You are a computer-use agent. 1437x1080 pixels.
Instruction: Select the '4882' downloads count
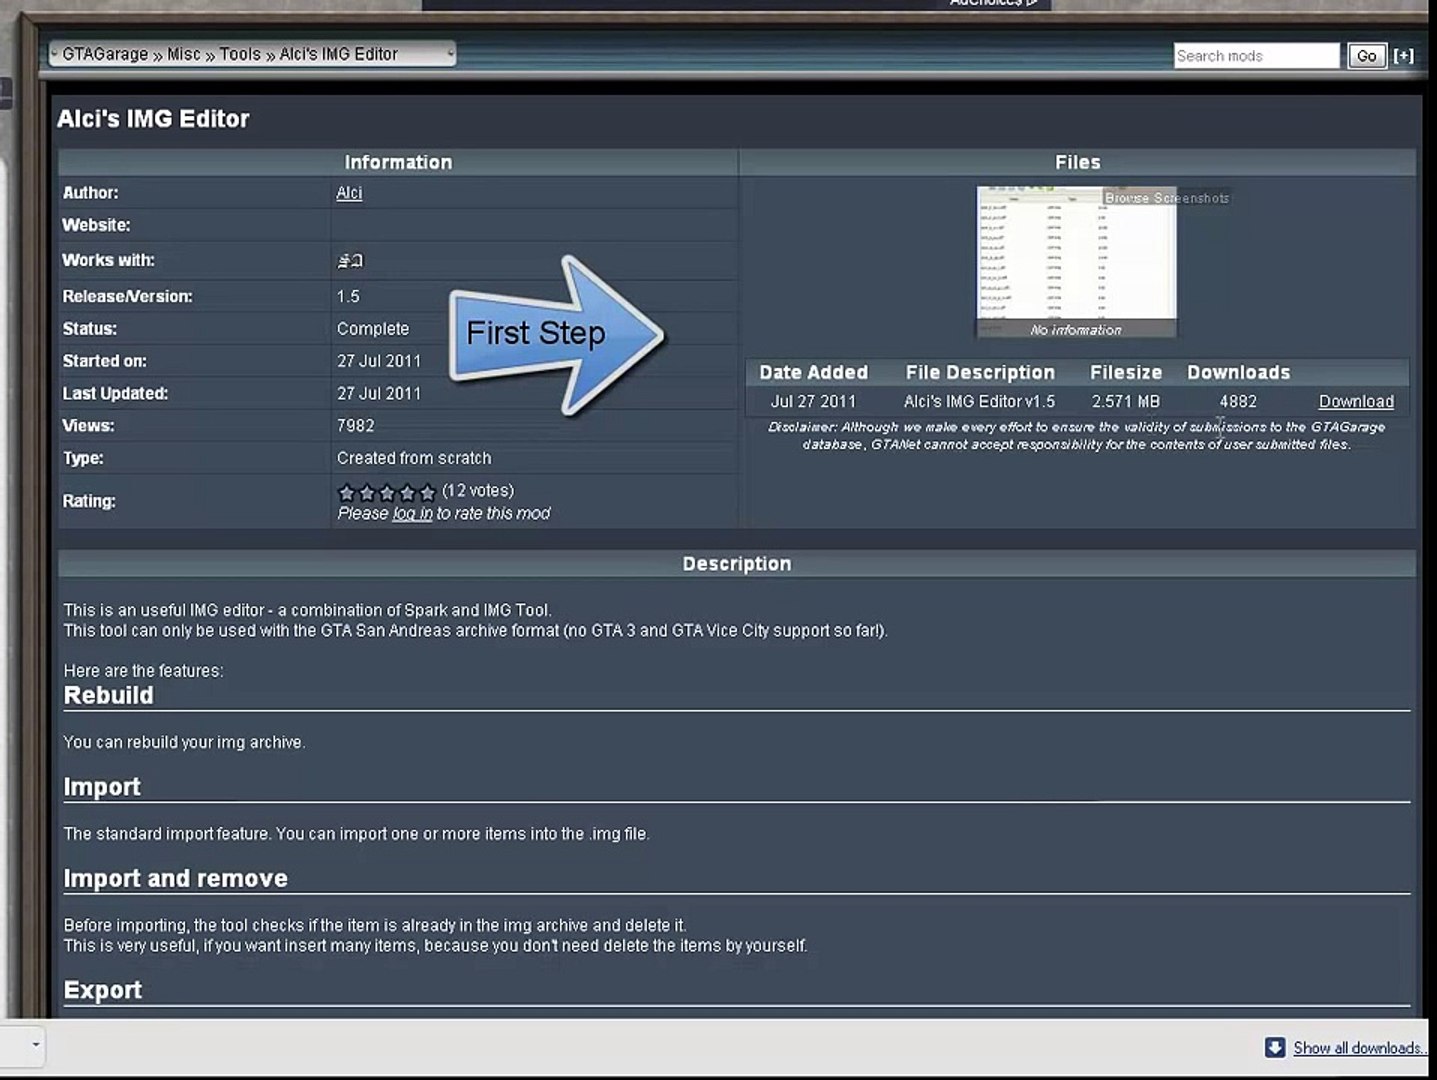point(1238,401)
